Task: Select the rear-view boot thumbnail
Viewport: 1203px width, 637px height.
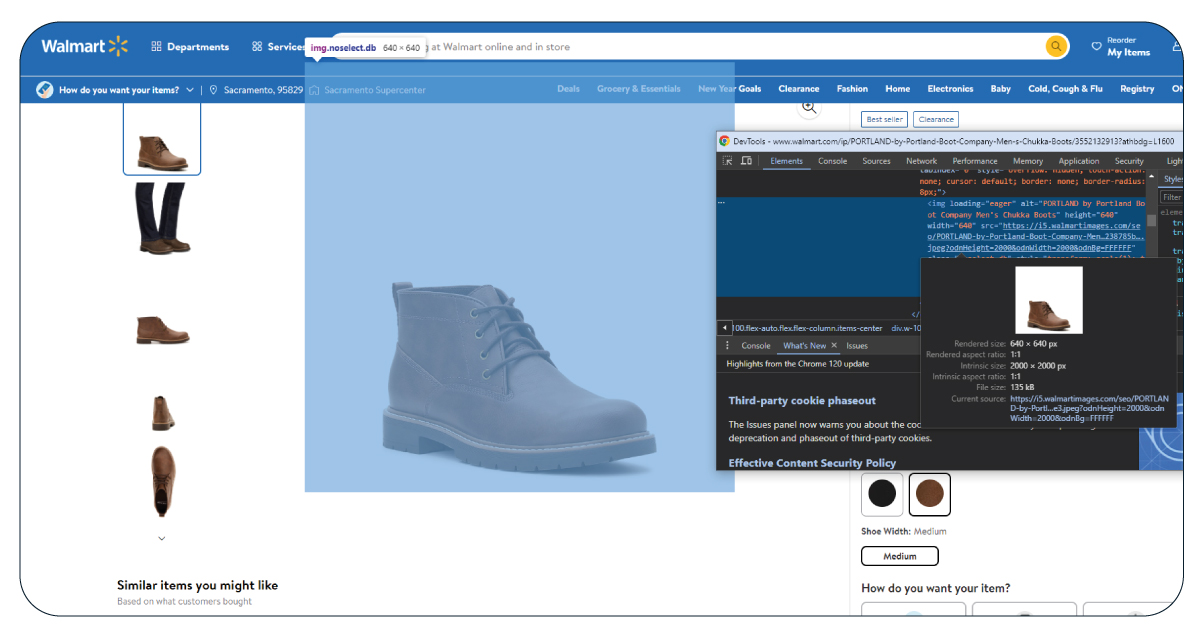Action: (162, 412)
